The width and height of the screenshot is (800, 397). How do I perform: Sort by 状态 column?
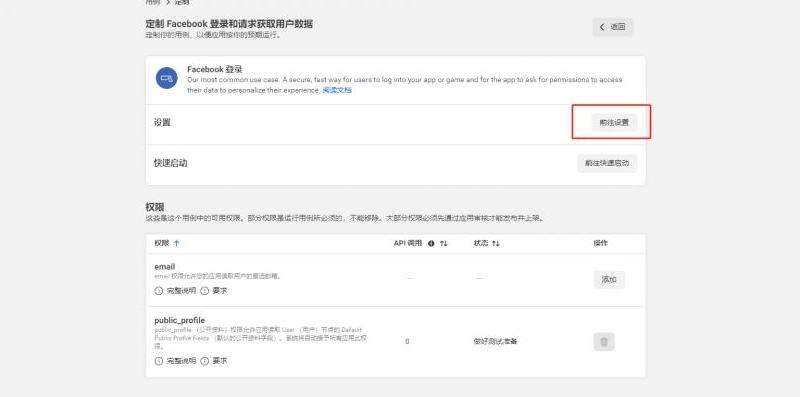(x=495, y=243)
